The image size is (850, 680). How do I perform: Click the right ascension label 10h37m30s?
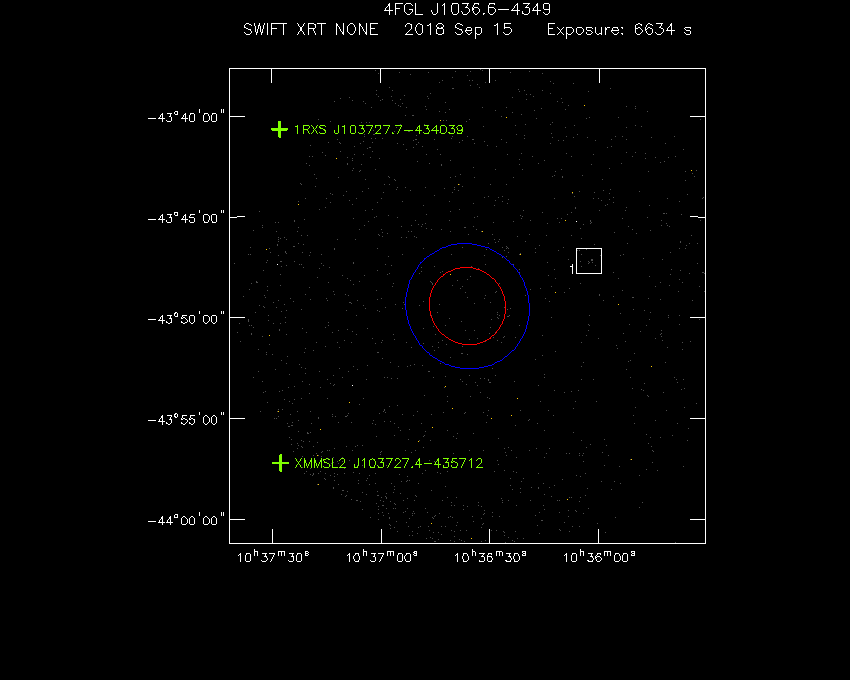(273, 557)
